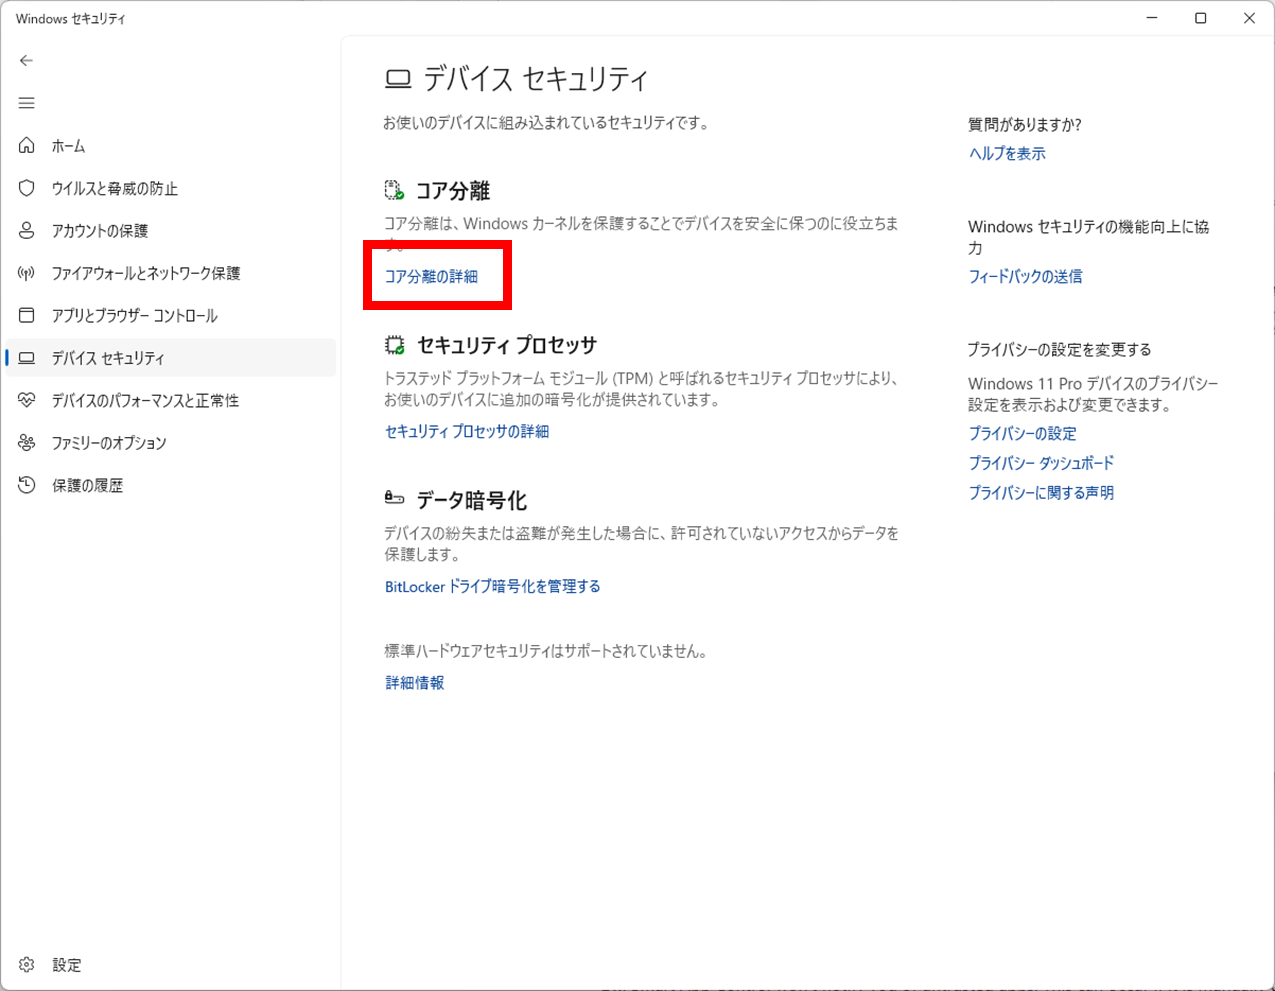1275x991 pixels.
Task: Click the back arrow icon
Action: (x=26, y=61)
